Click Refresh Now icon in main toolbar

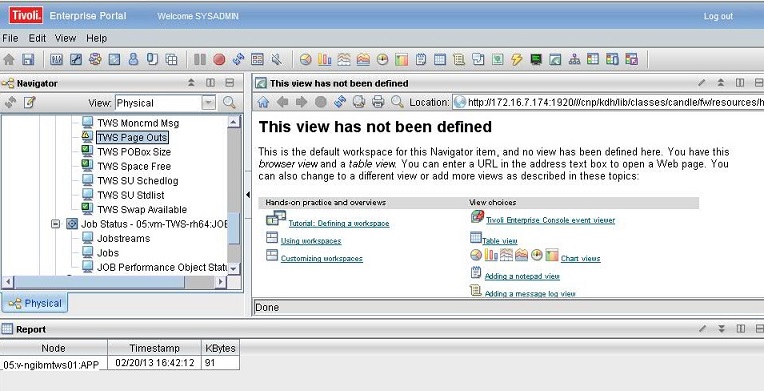[x=238, y=59]
